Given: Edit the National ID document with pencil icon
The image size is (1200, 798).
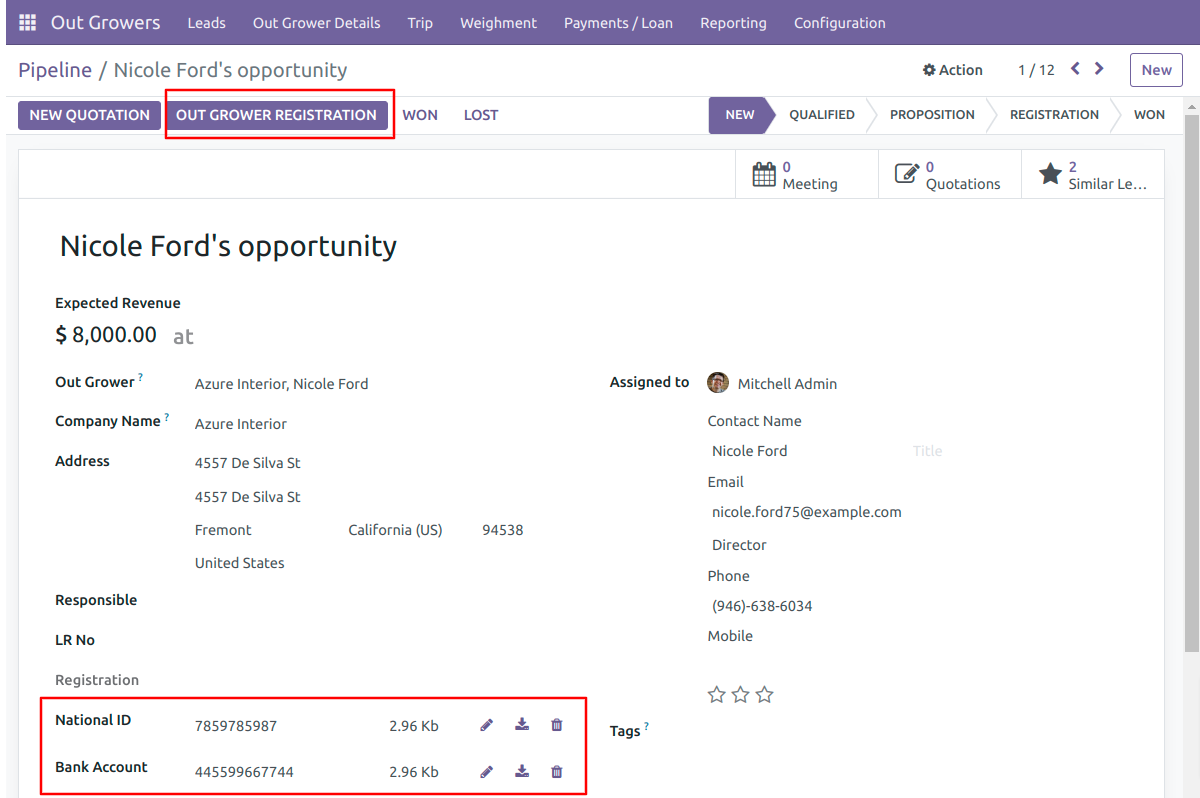Looking at the screenshot, I should (x=487, y=725).
